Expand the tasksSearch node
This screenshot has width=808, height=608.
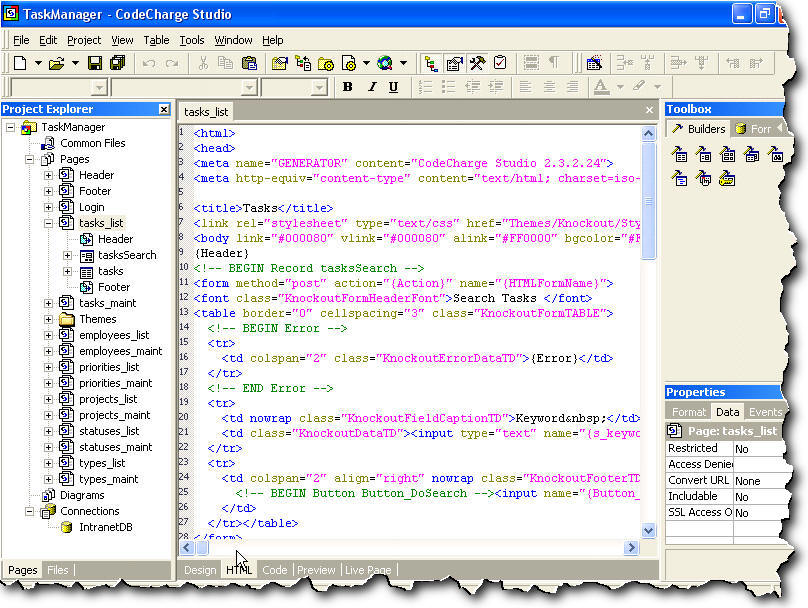(68, 255)
